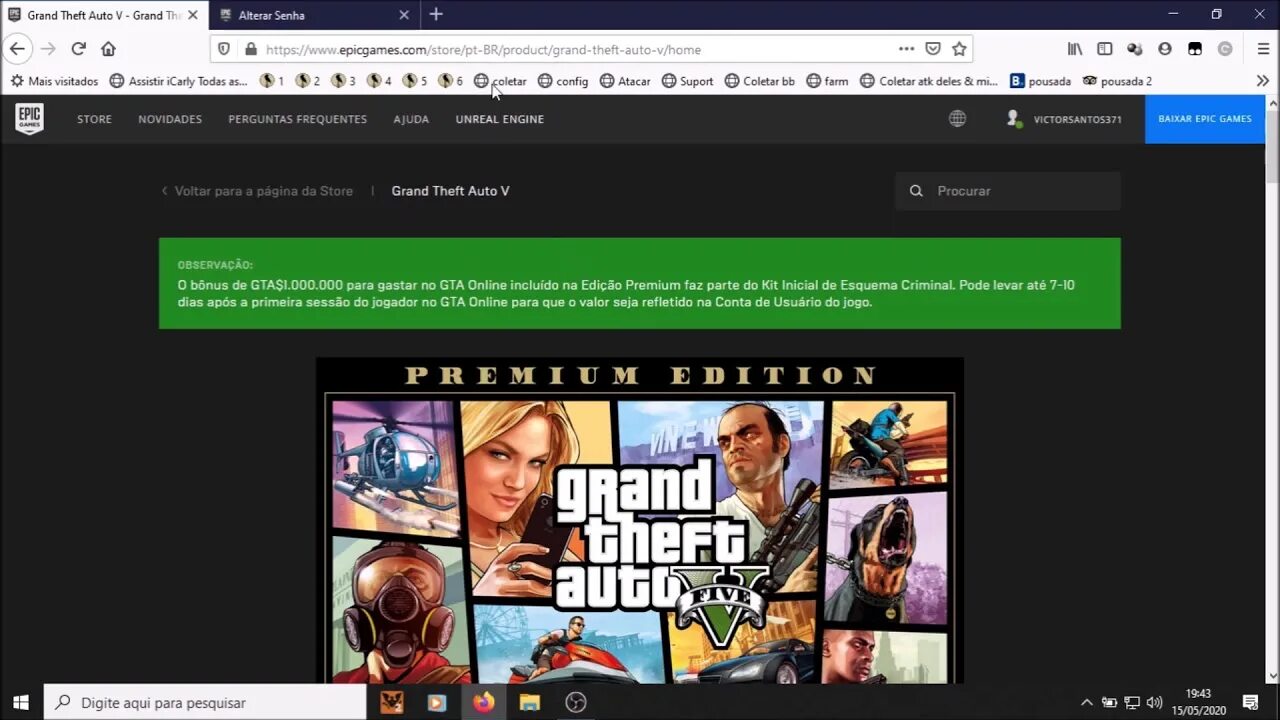1280x720 pixels.
Task: Open the Windows Start menu
Action: [21, 703]
